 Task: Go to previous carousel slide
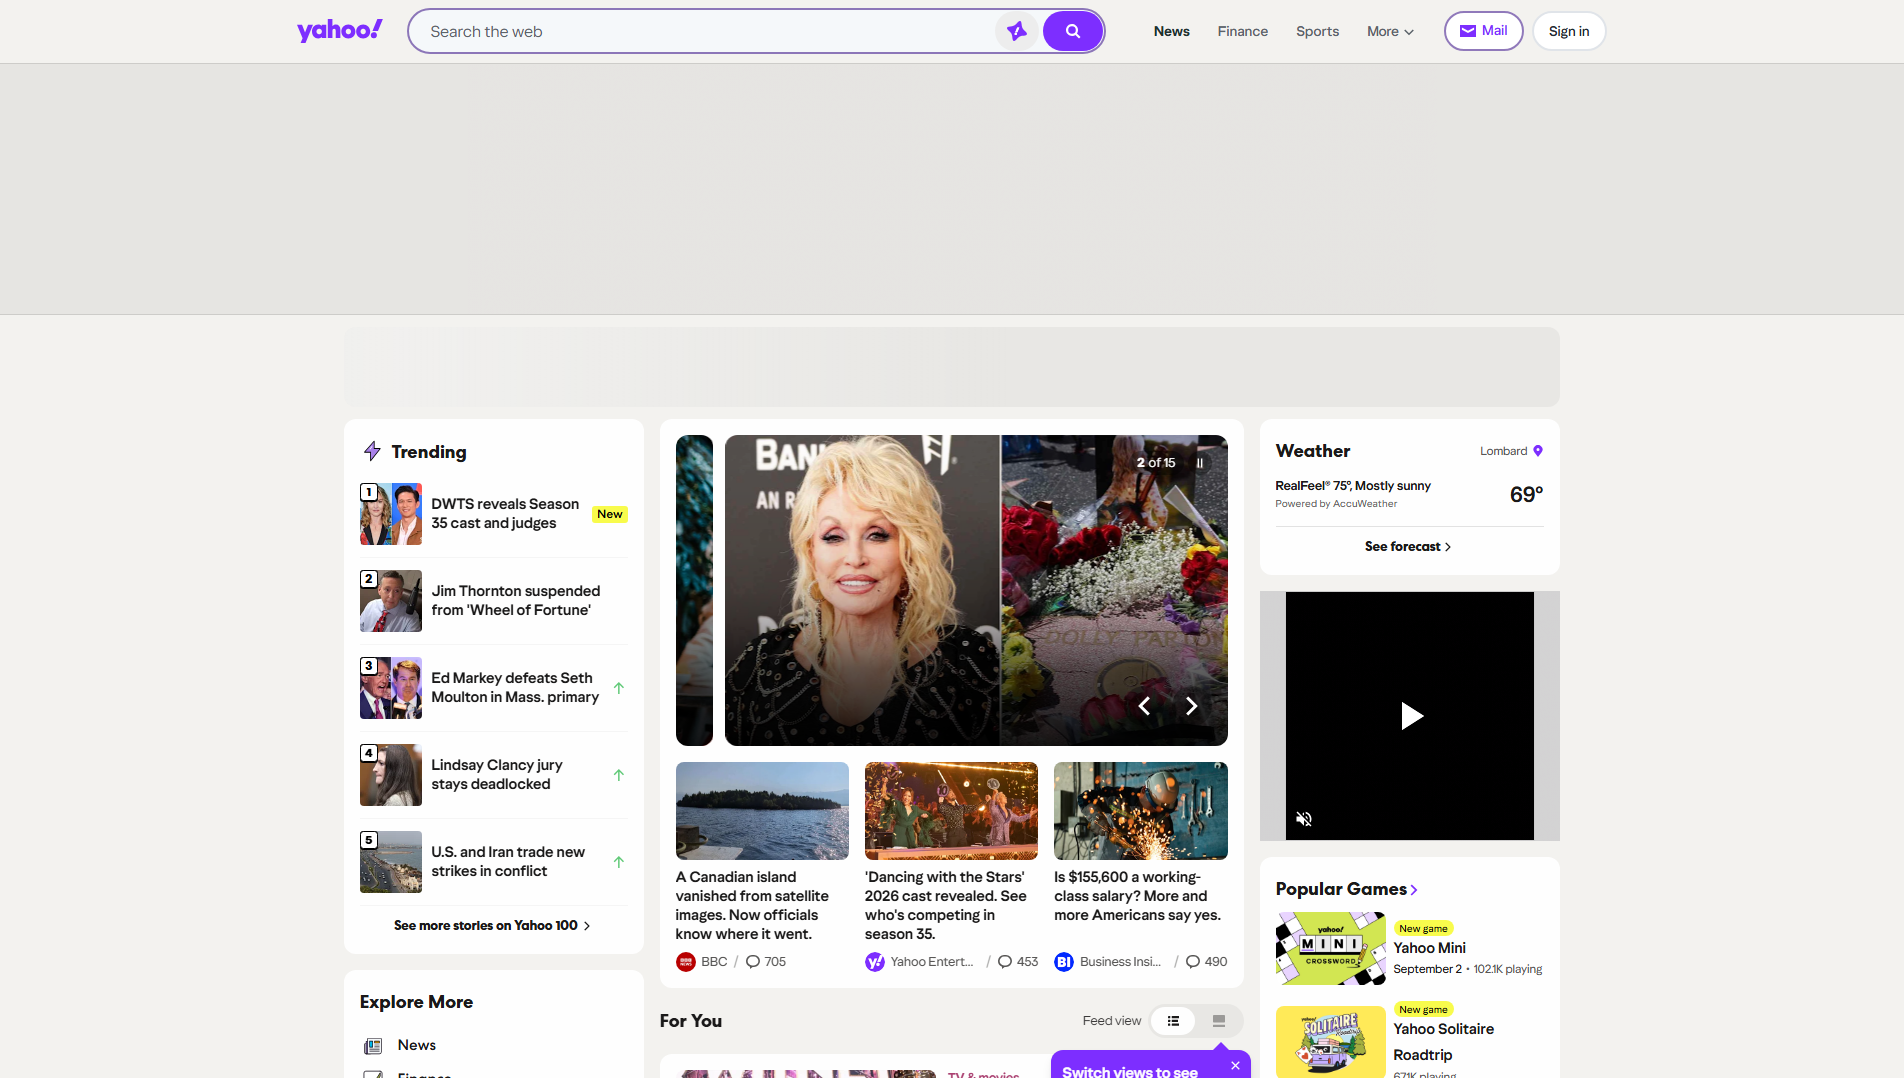[x=1144, y=706]
